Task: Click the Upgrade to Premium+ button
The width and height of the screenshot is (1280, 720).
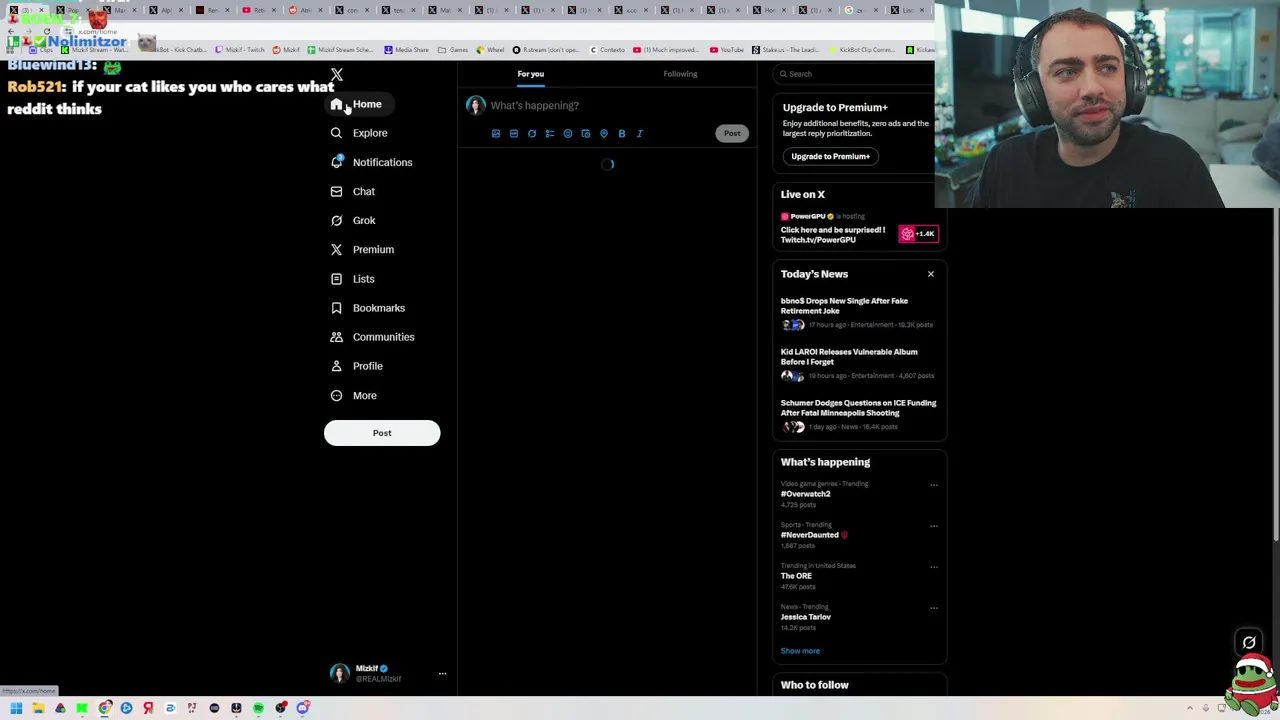Action: (831, 156)
